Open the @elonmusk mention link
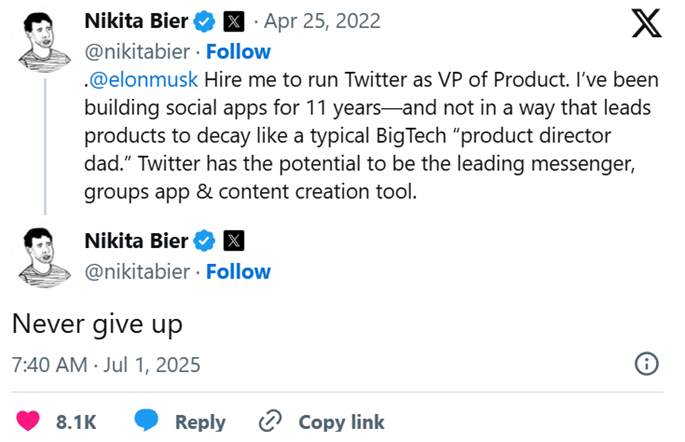 pyautogui.click(x=141, y=79)
